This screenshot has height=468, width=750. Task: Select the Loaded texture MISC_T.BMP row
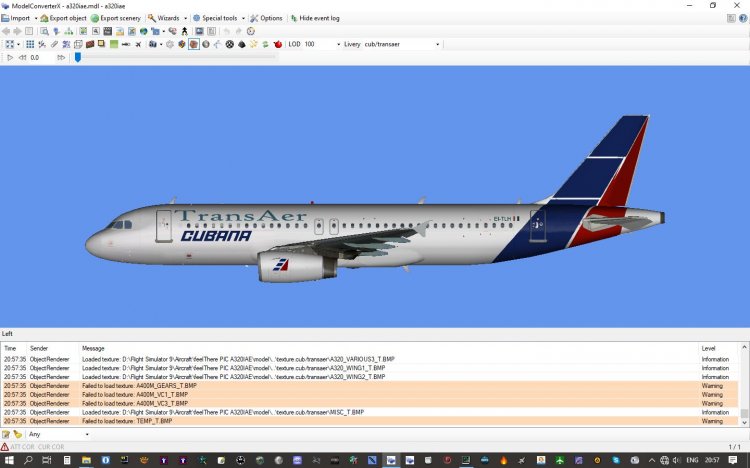tap(370, 412)
